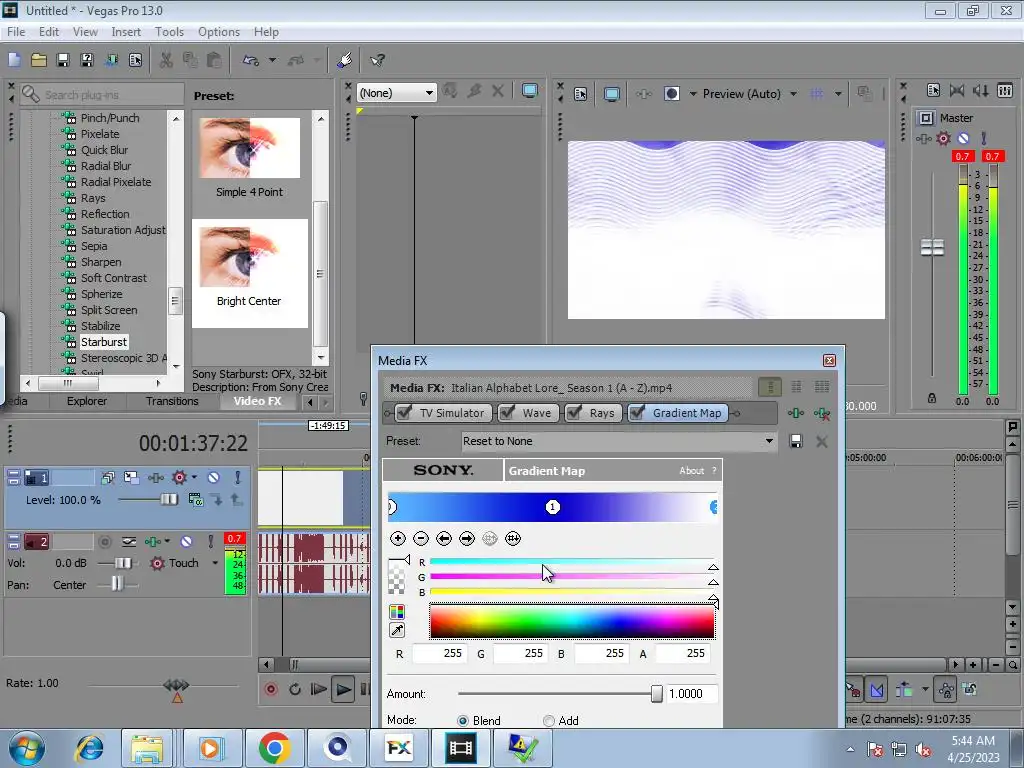Click the About link in Gradient Map

coord(692,470)
